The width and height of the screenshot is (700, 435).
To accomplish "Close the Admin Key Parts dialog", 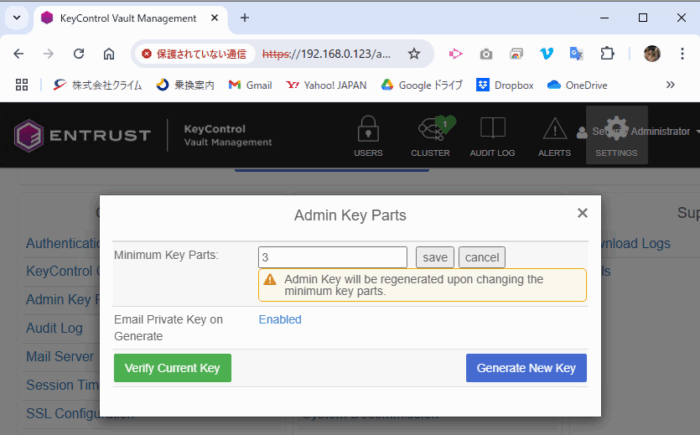I will click(x=582, y=213).
